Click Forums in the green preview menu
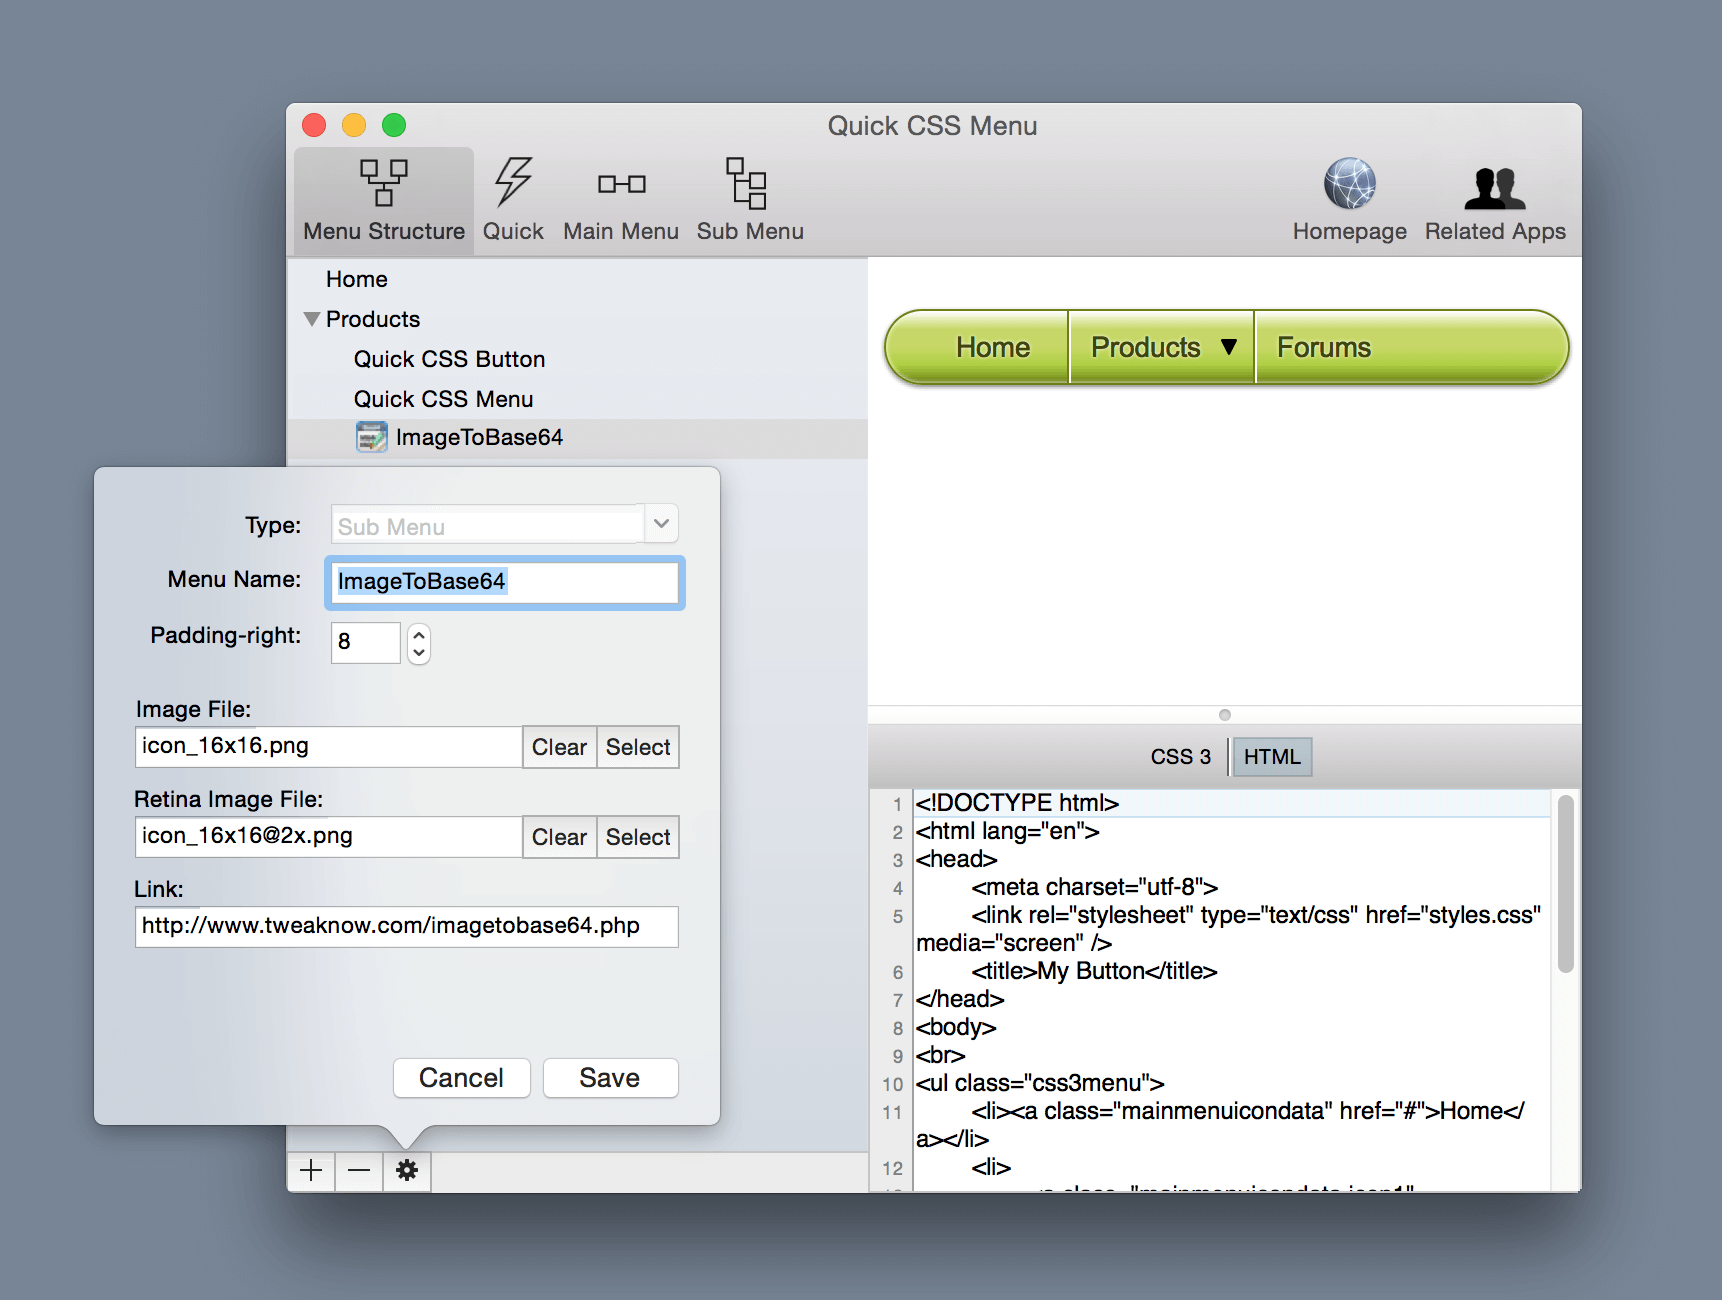Screen dimensions: 1722x1300 coord(1324,347)
